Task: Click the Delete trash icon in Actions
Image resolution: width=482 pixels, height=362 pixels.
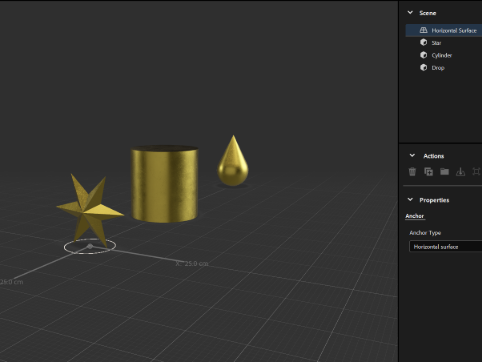Action: coord(412,172)
